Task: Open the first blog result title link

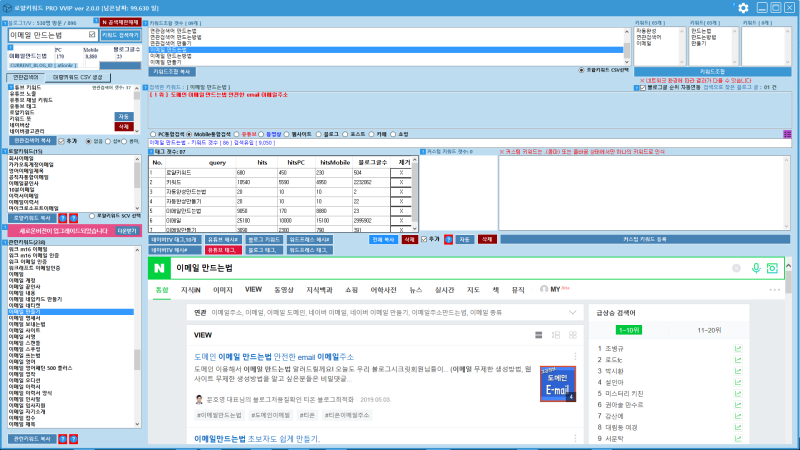Action: coord(273,357)
